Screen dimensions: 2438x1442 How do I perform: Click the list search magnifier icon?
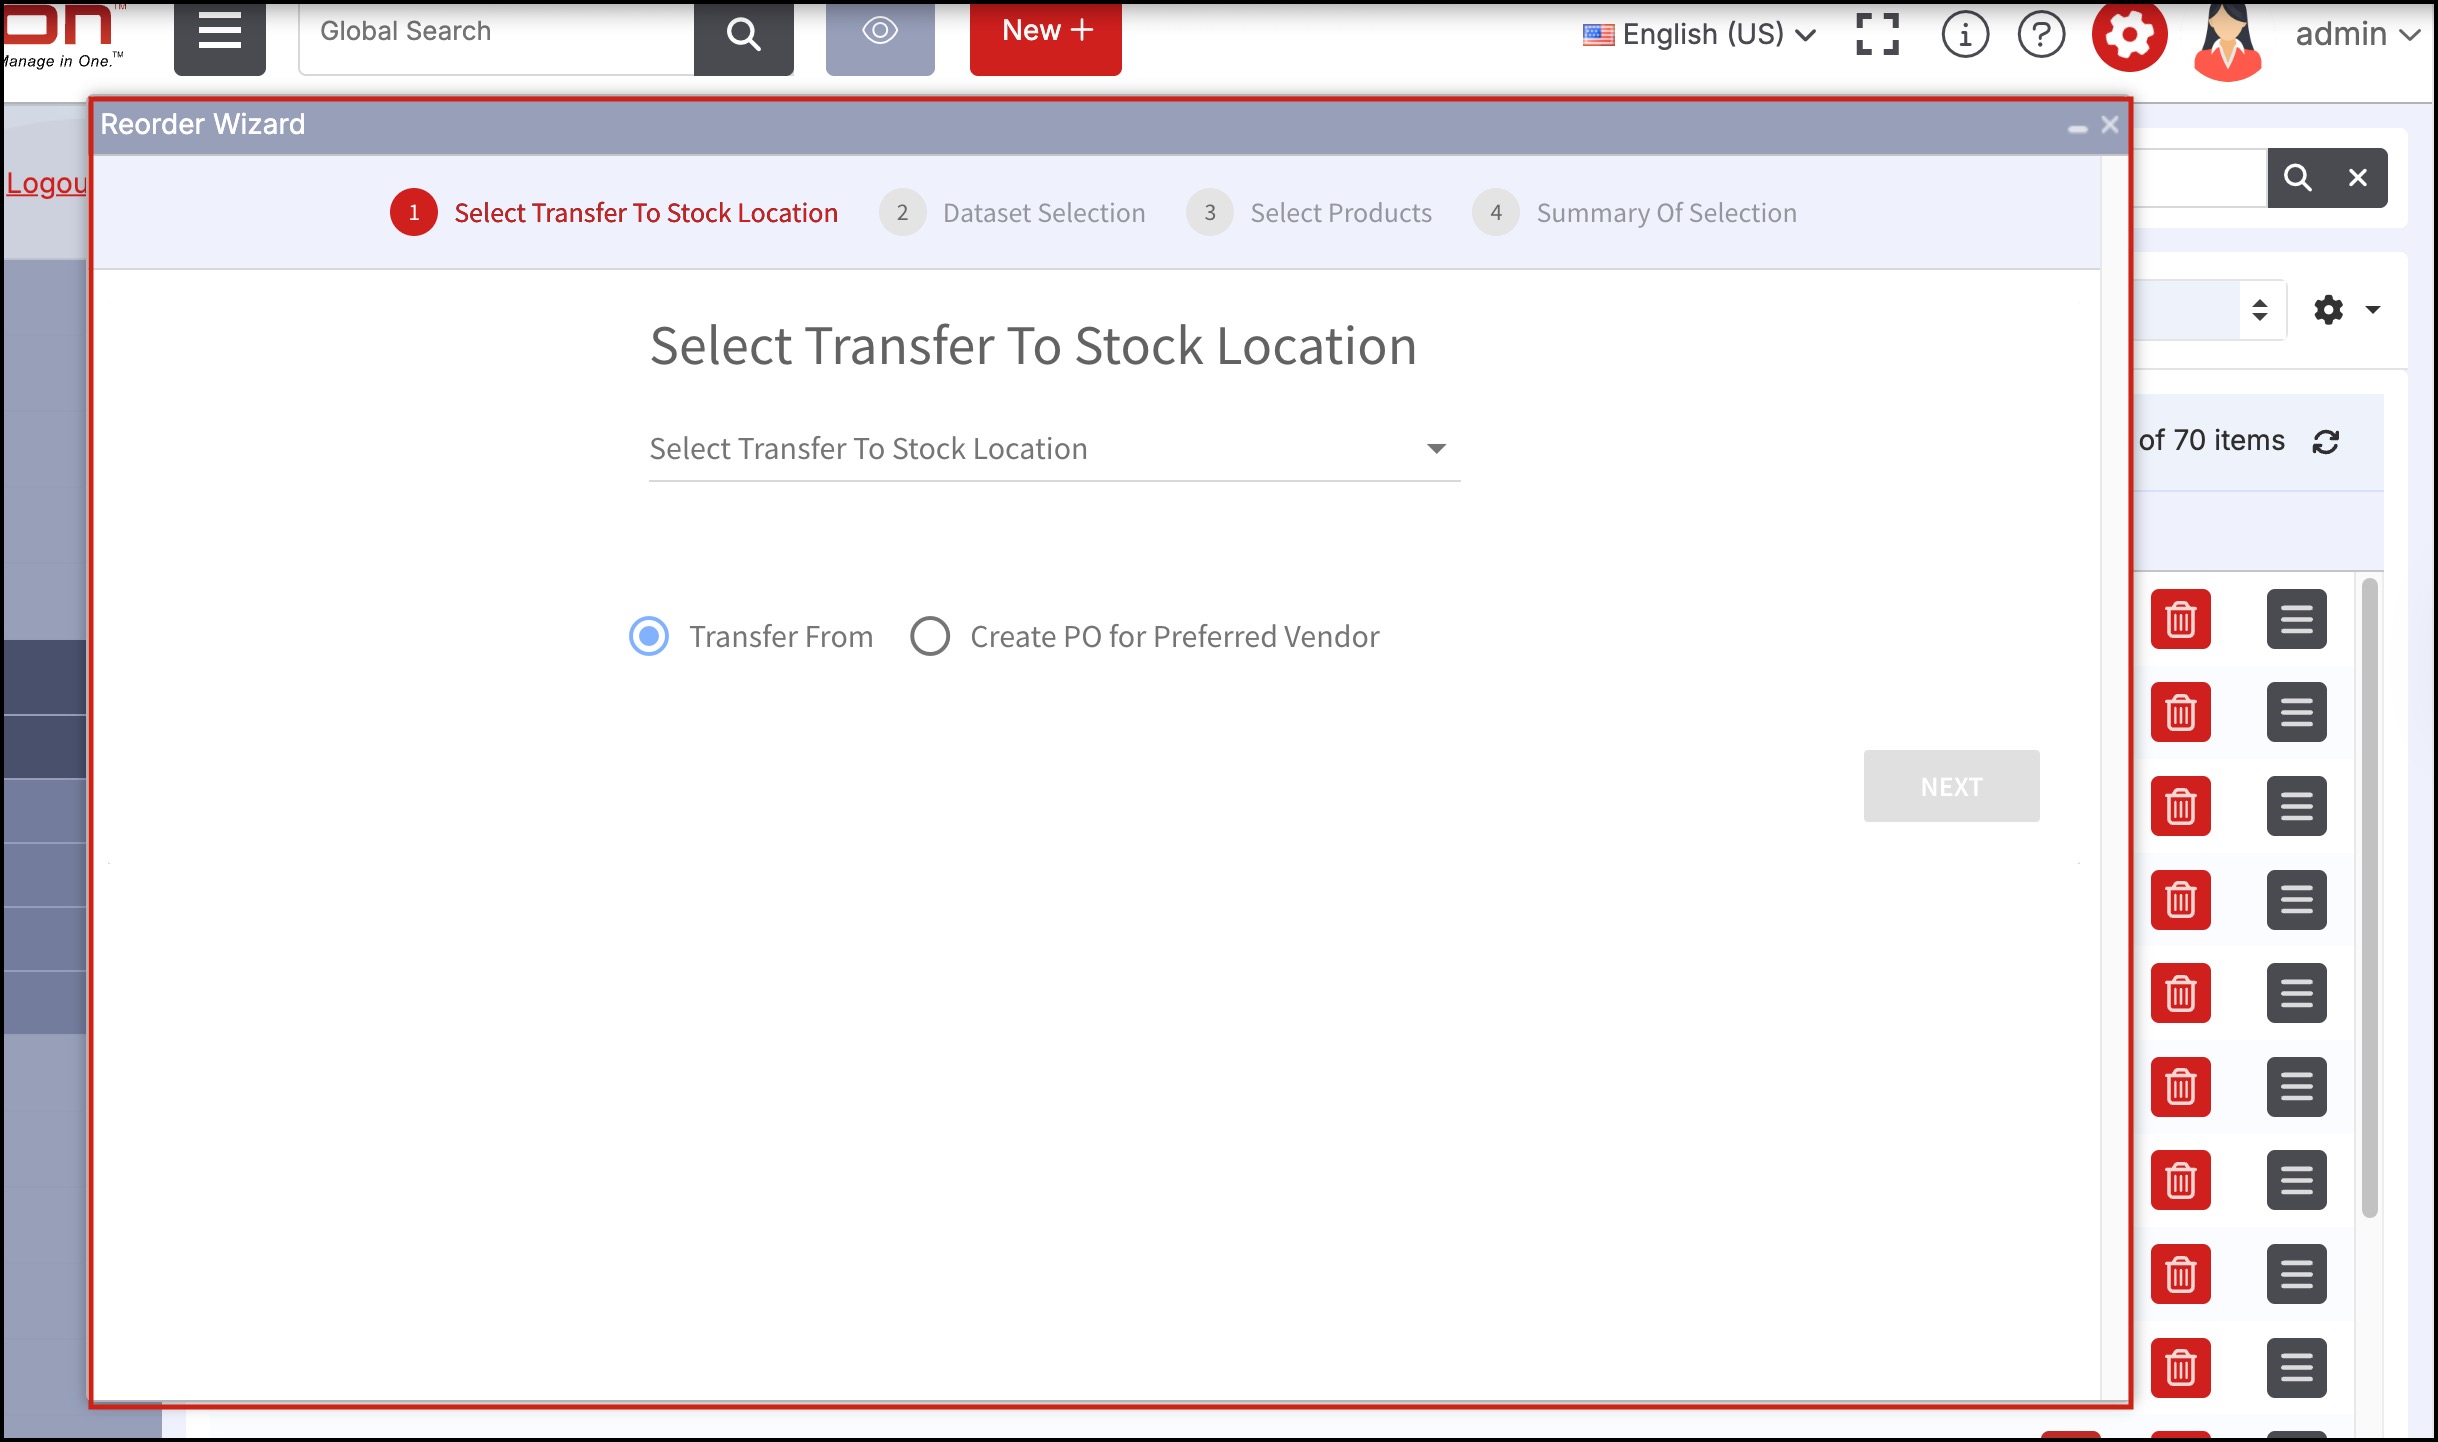(2298, 178)
